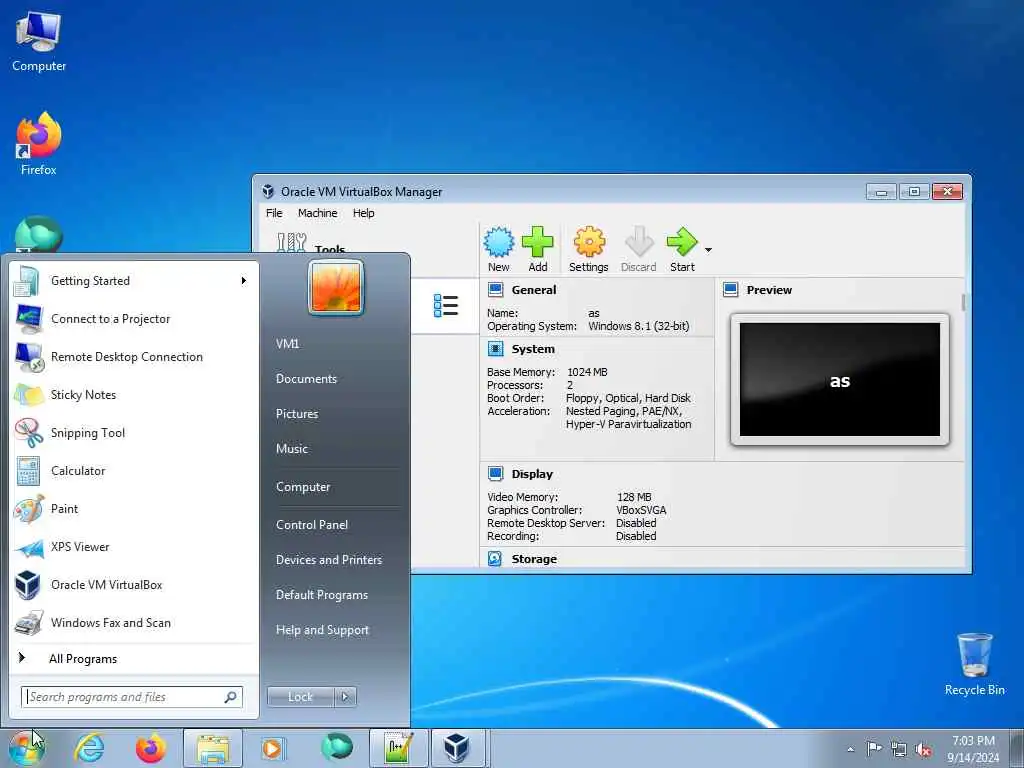Launch Connect to a Projector

point(131,319)
